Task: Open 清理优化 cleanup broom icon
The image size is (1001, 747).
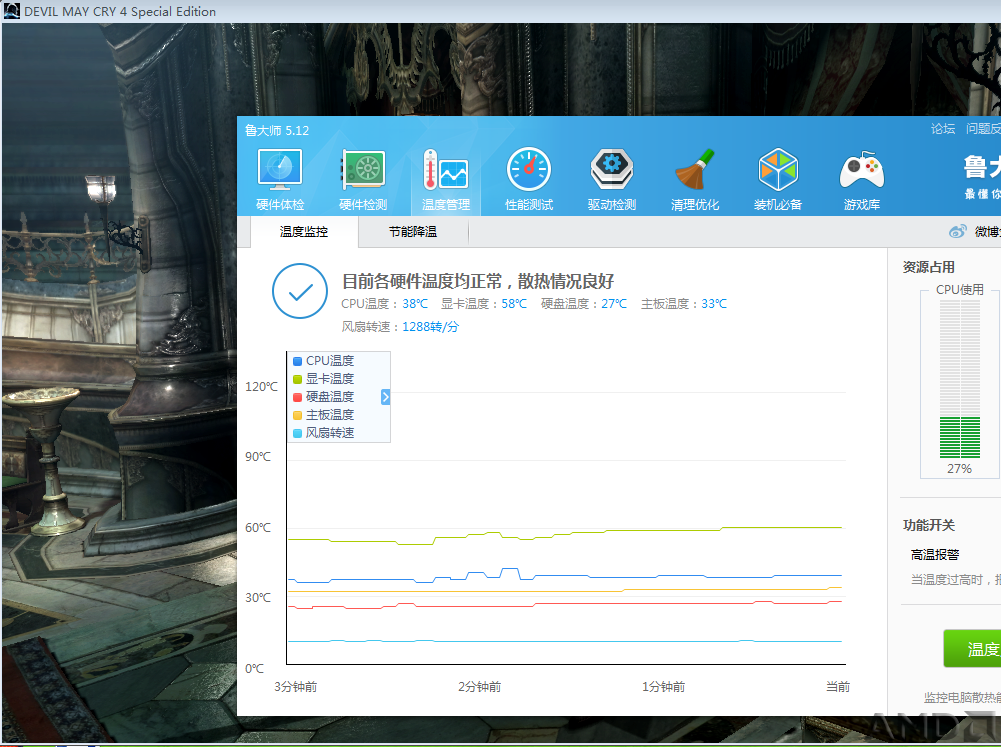Action: 695,170
